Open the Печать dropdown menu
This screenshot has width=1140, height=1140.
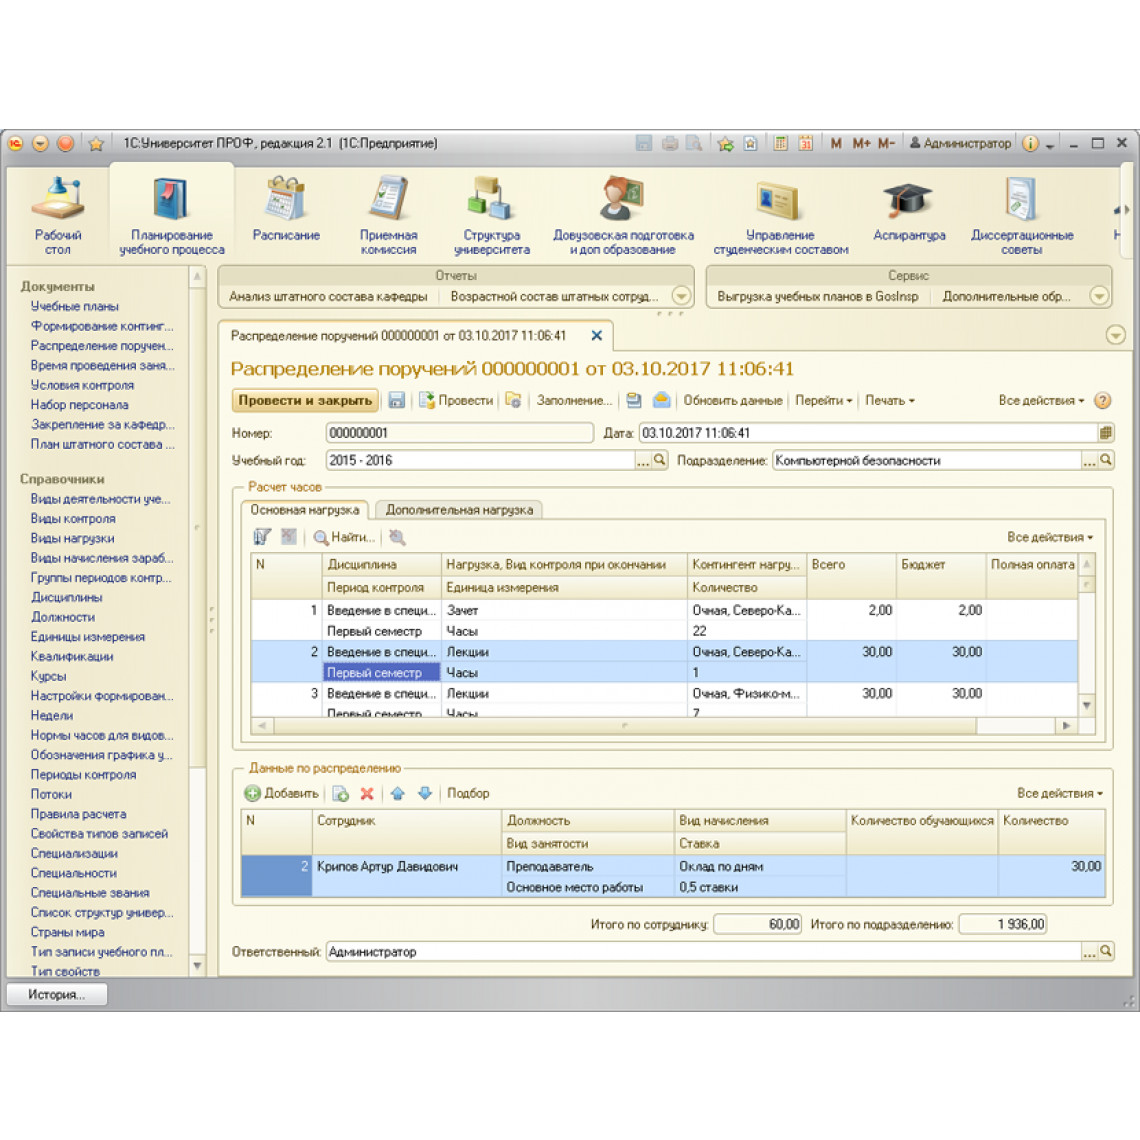coord(889,400)
